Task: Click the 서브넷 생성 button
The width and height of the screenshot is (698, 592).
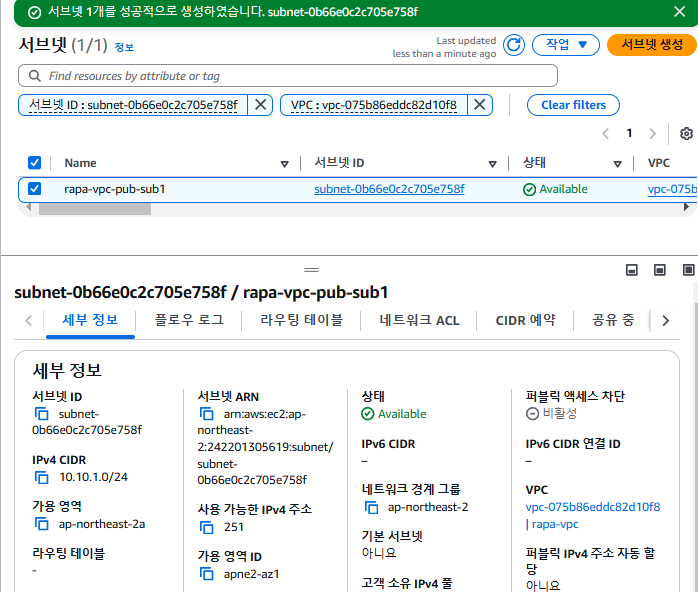Action: pos(652,45)
